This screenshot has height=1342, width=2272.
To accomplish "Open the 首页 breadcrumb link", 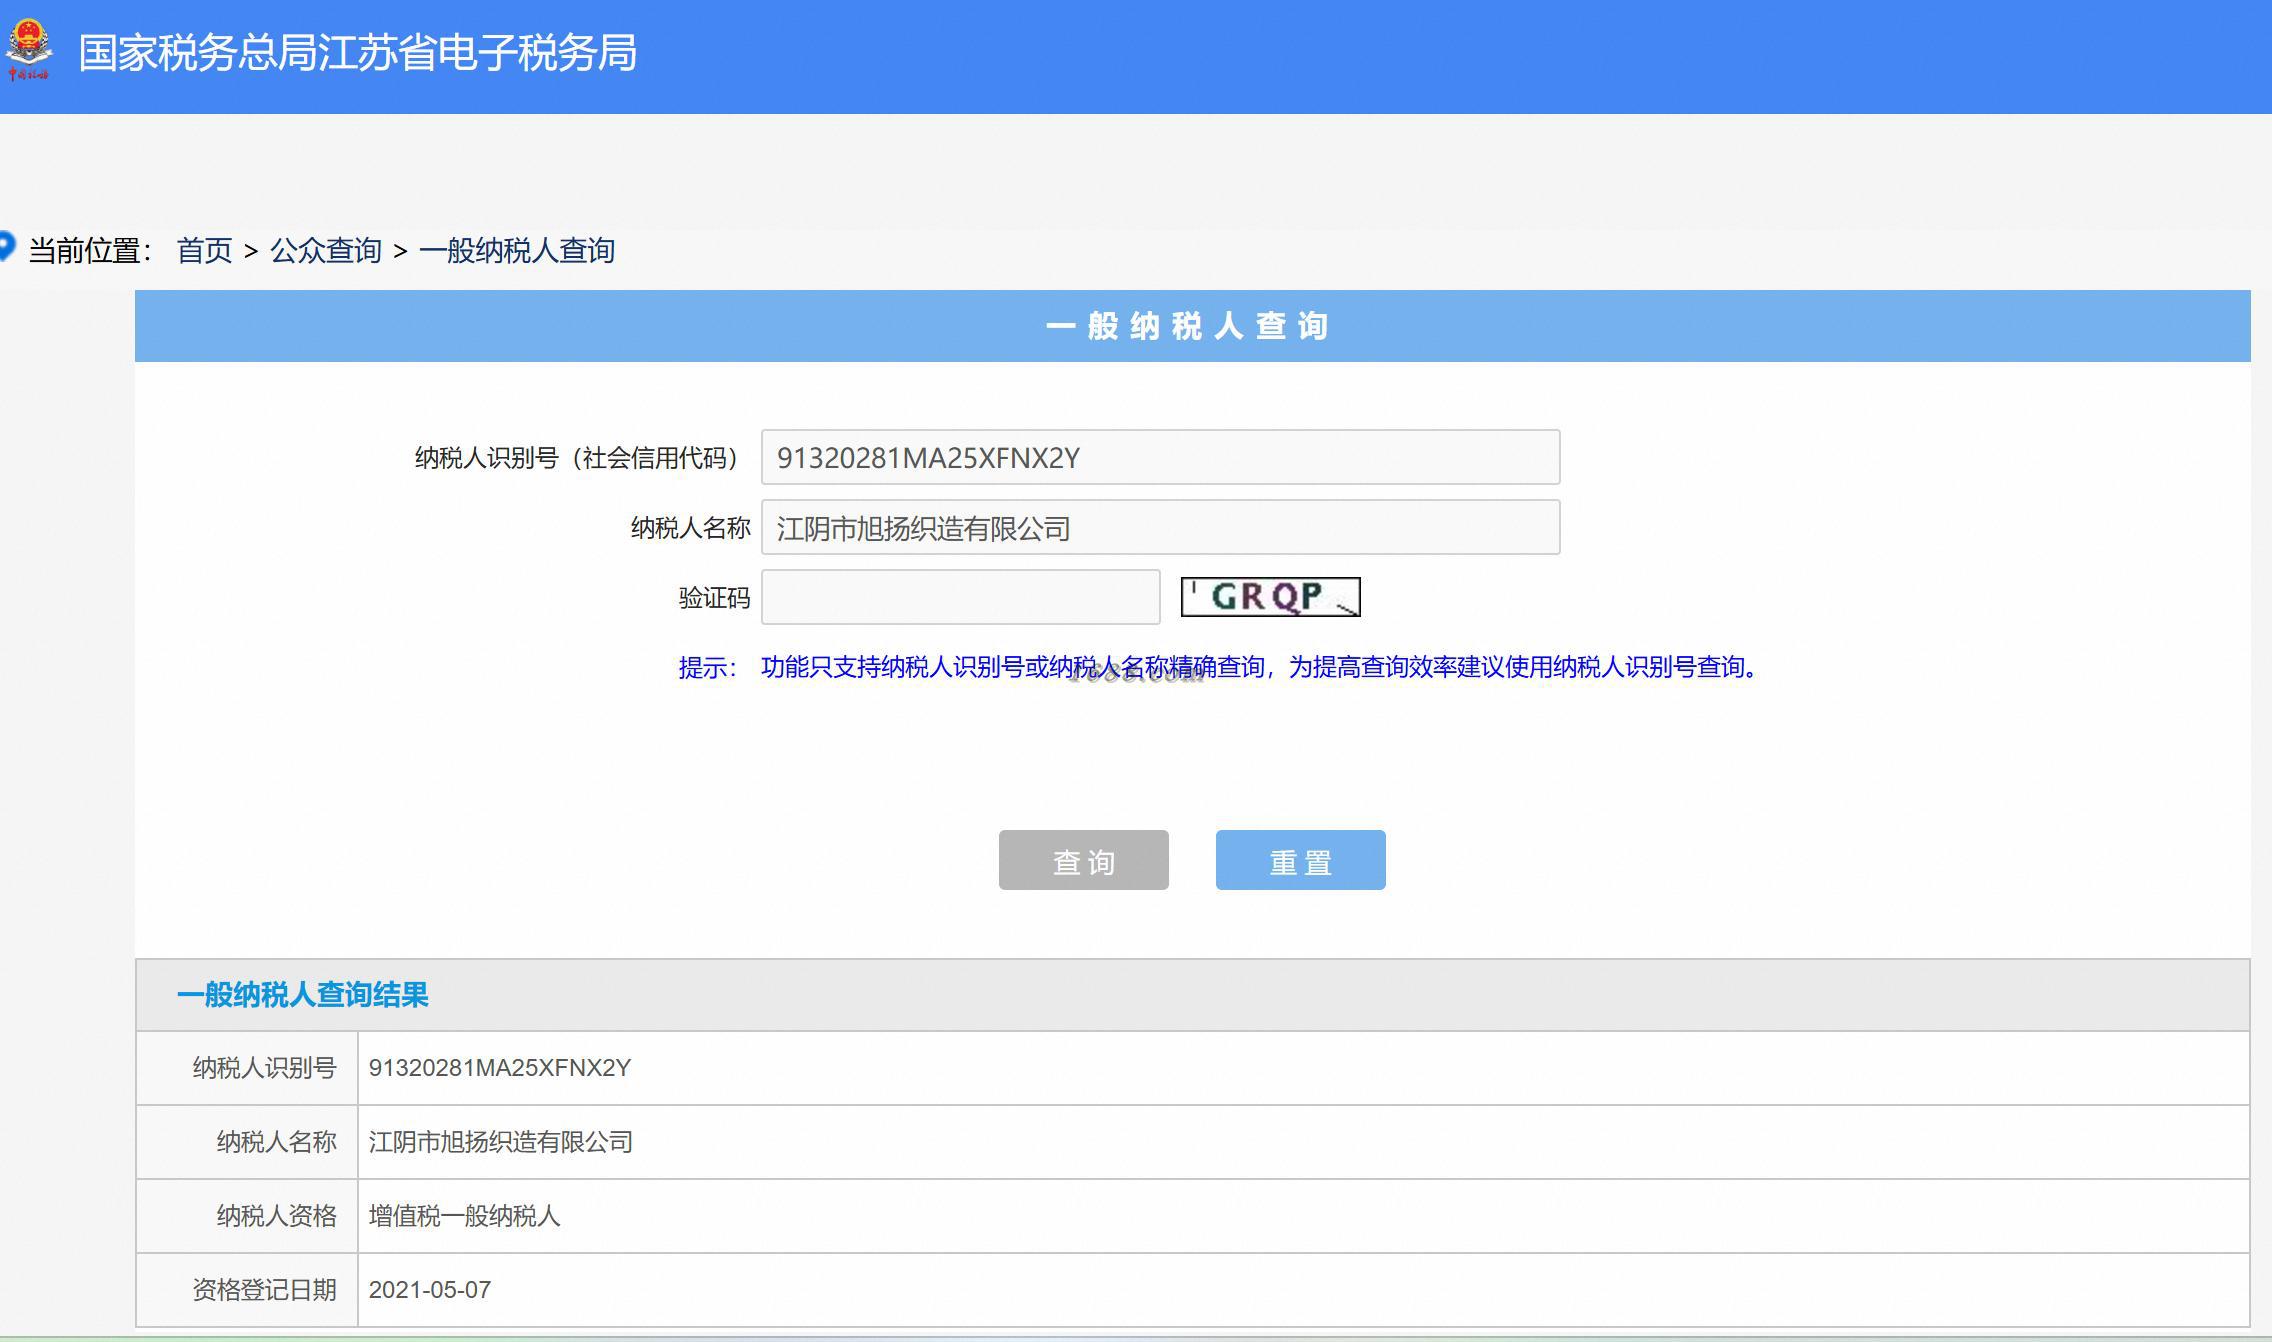I will click(x=204, y=250).
